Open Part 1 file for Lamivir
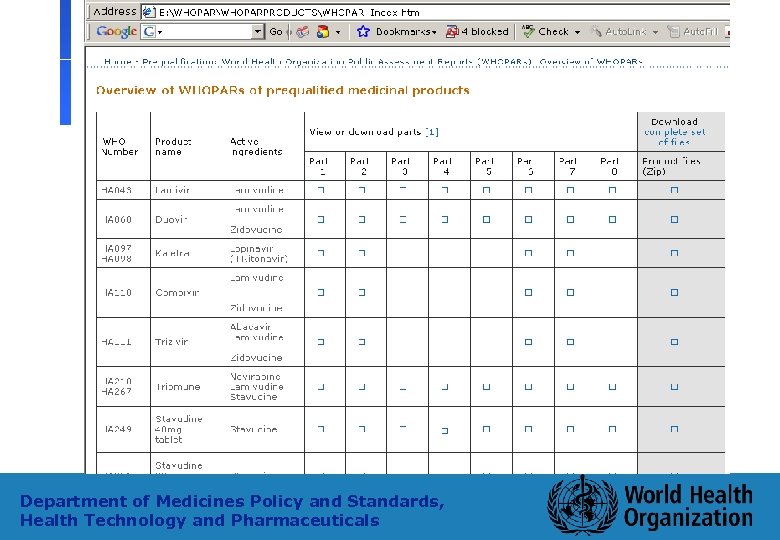 pos(321,190)
